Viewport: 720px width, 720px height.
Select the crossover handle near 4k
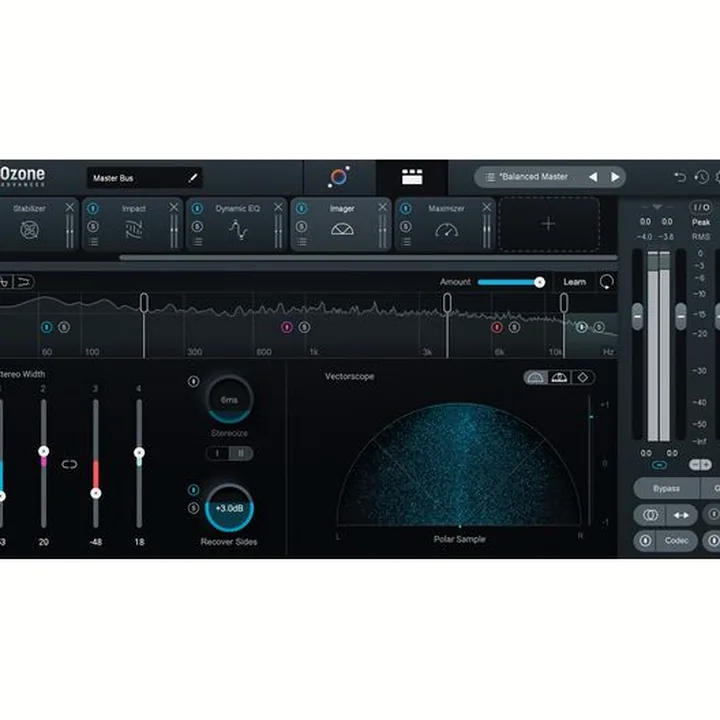[x=447, y=303]
